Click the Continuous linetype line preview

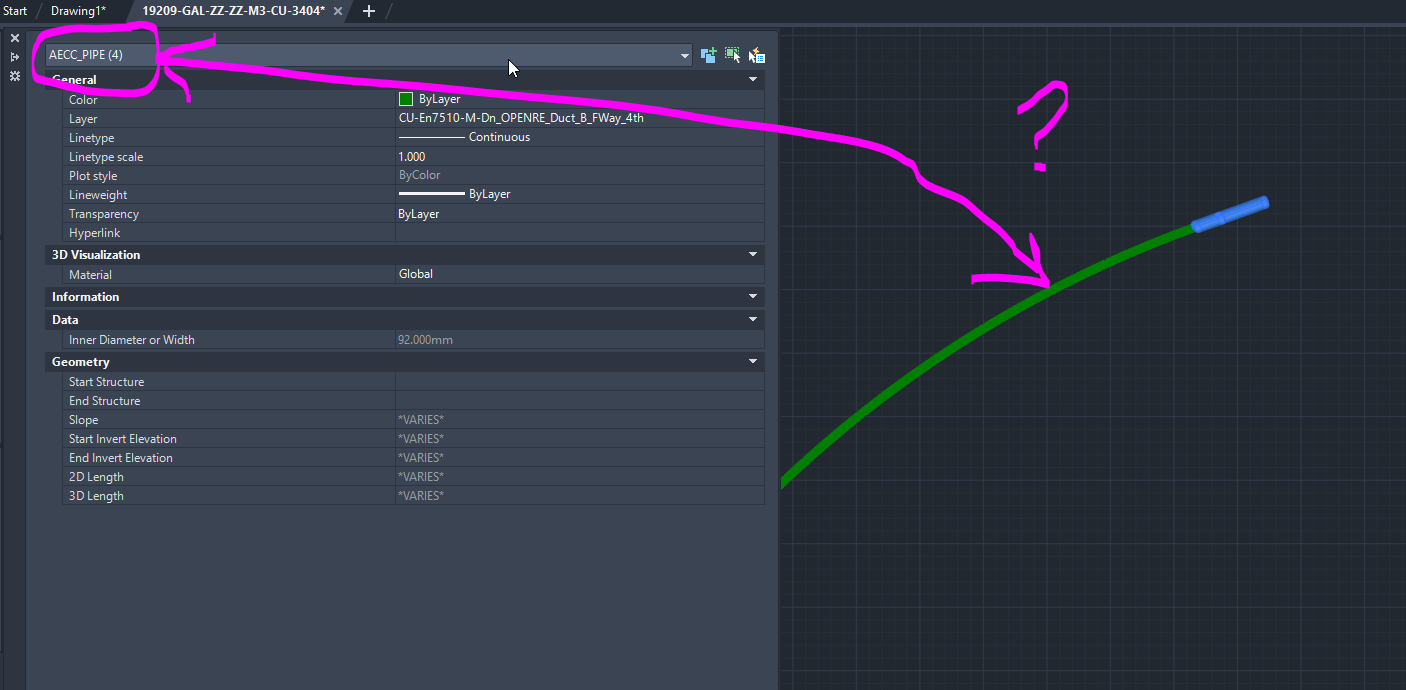coord(430,137)
